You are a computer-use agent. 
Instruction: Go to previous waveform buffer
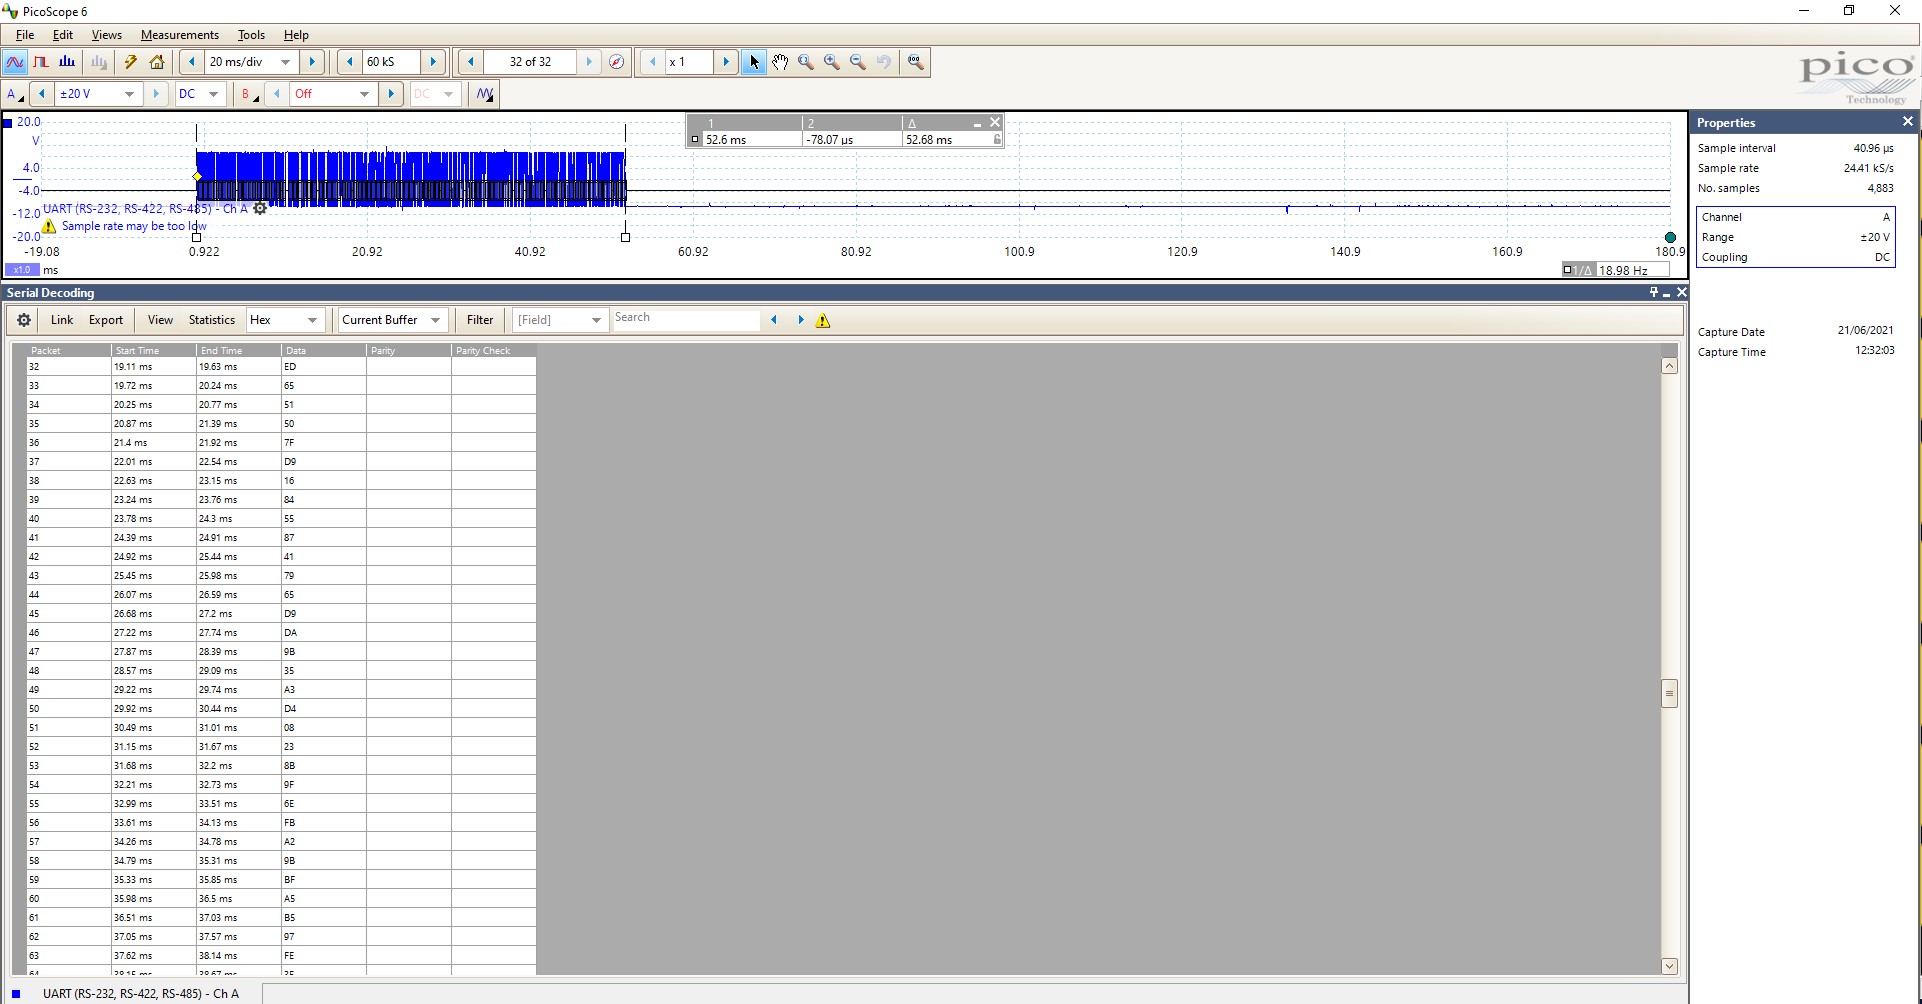coord(470,62)
